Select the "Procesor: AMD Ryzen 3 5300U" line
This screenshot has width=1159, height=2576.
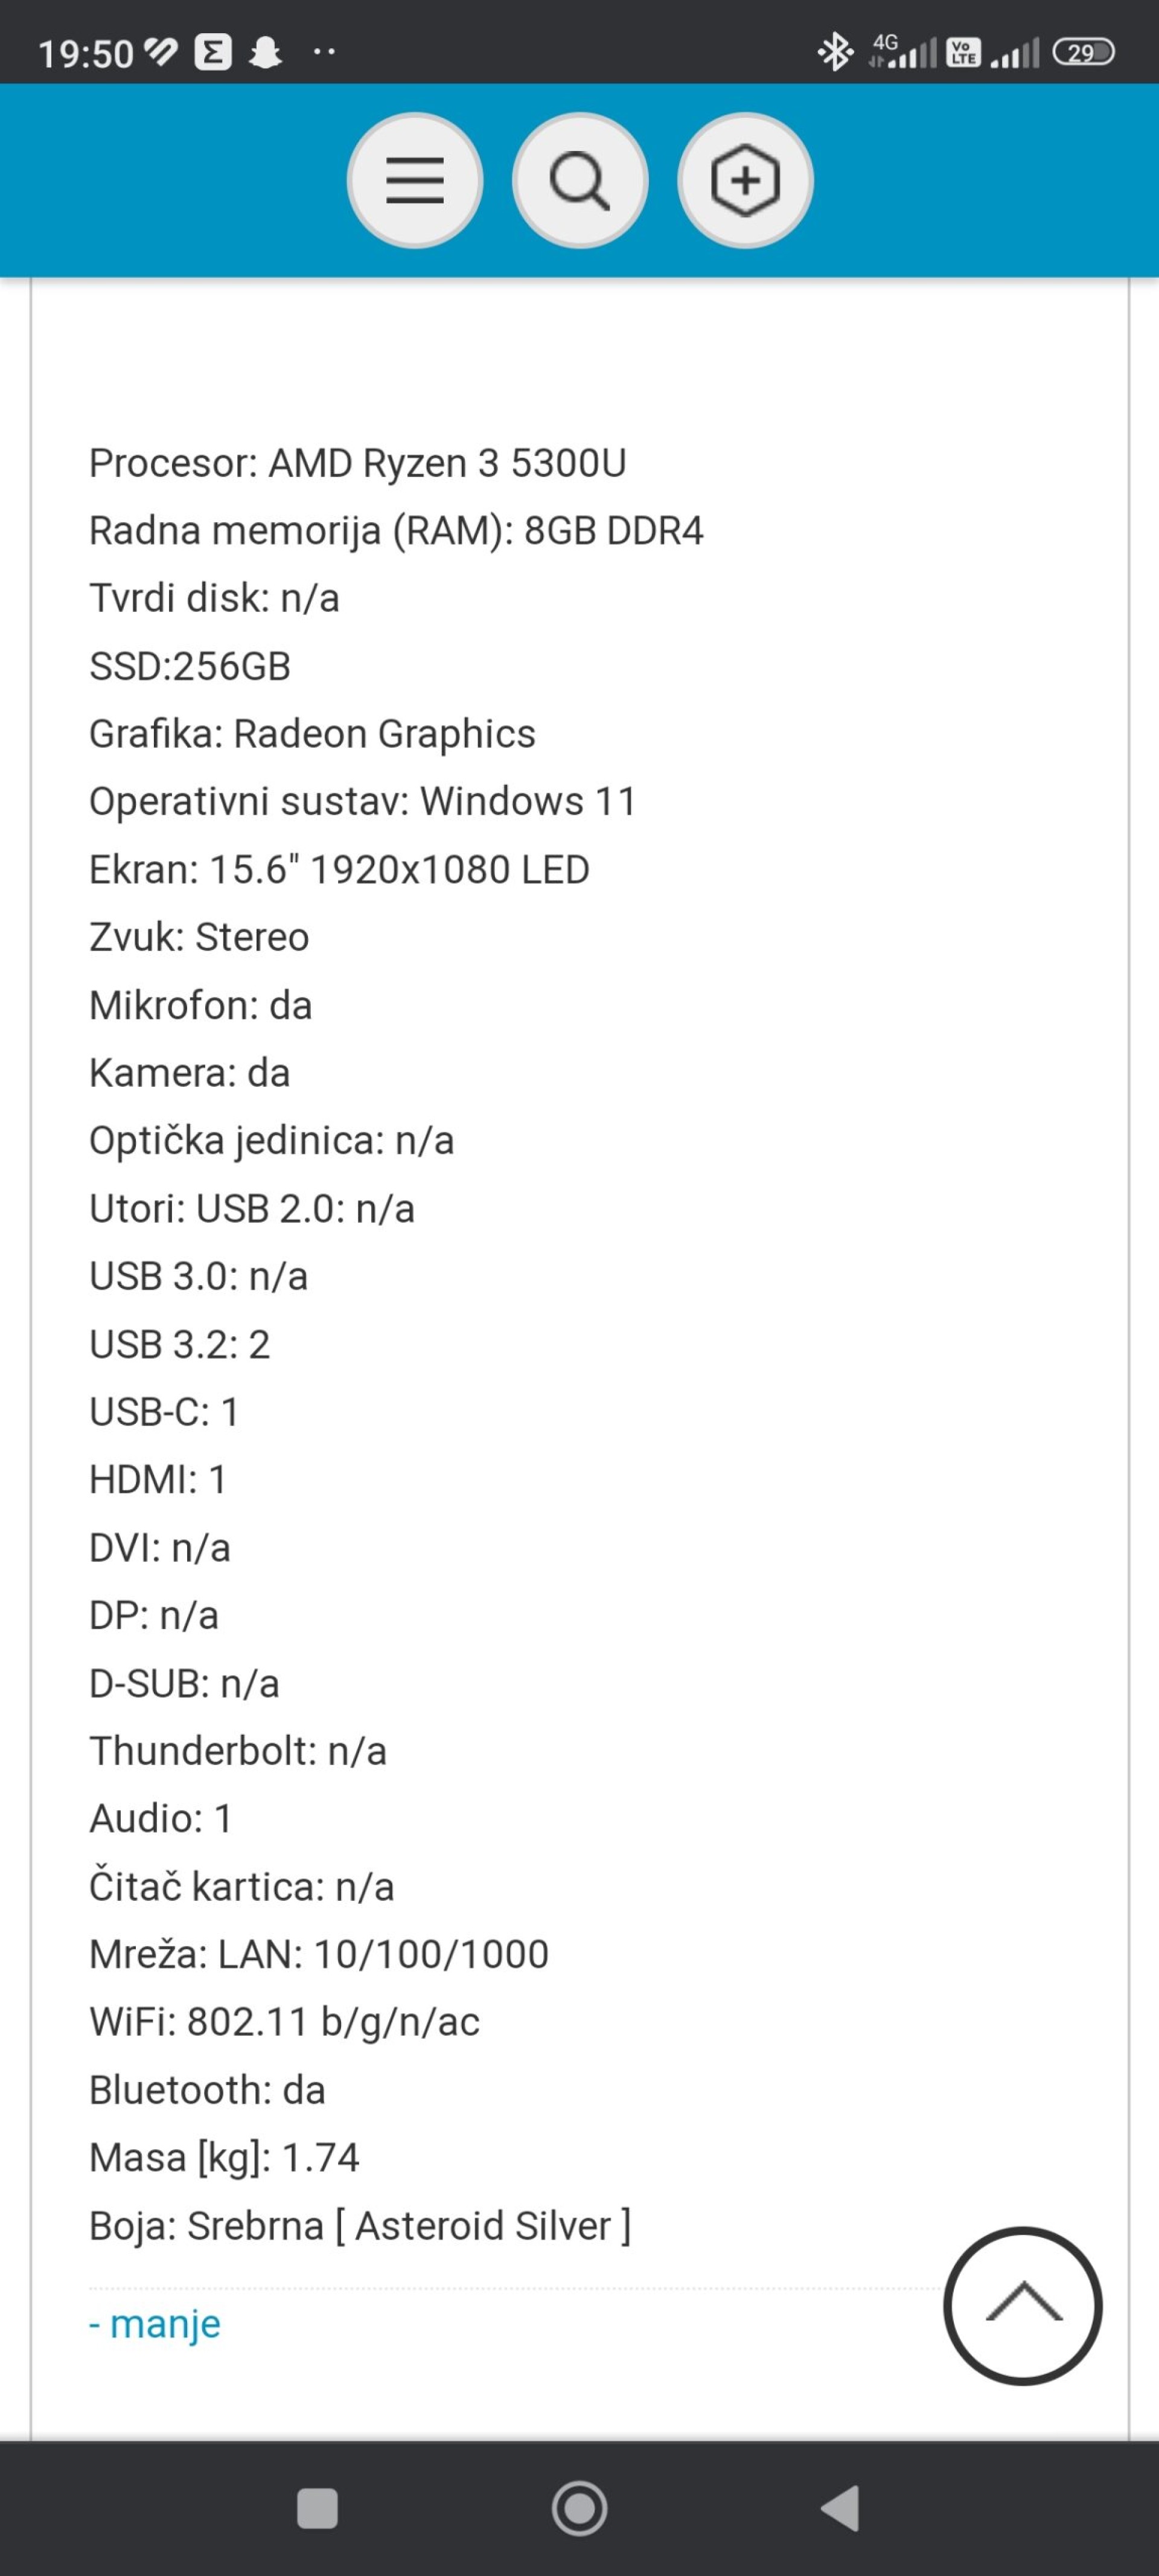tap(358, 463)
